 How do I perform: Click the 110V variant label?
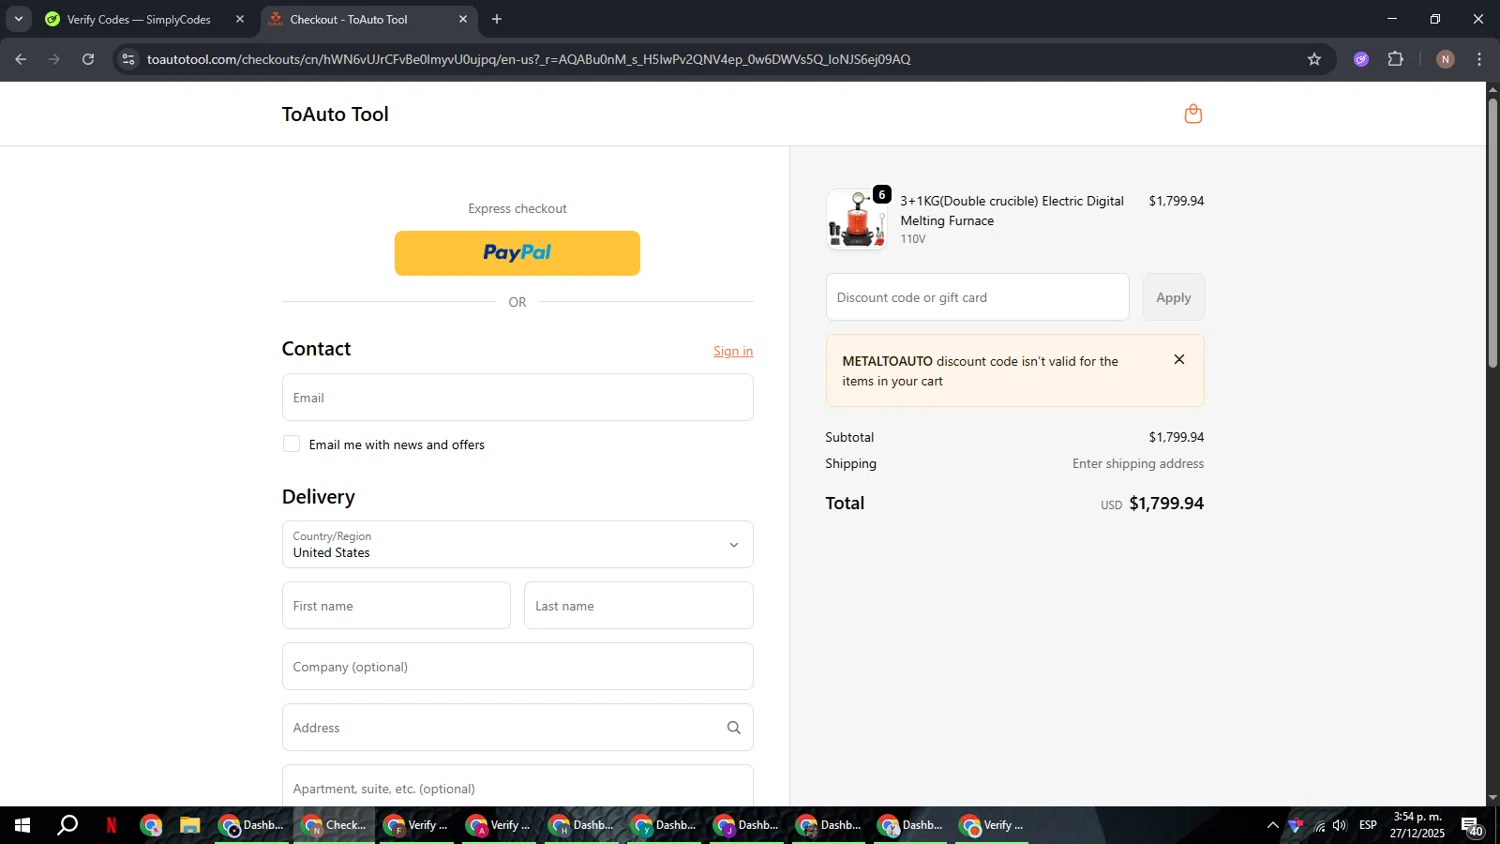point(913,239)
